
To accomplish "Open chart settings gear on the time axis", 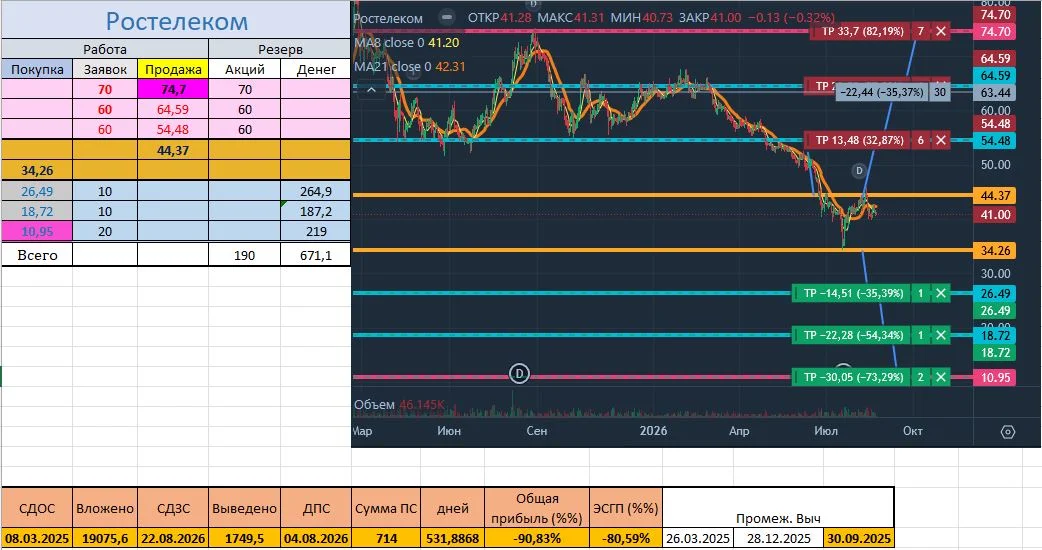I will (1007, 432).
